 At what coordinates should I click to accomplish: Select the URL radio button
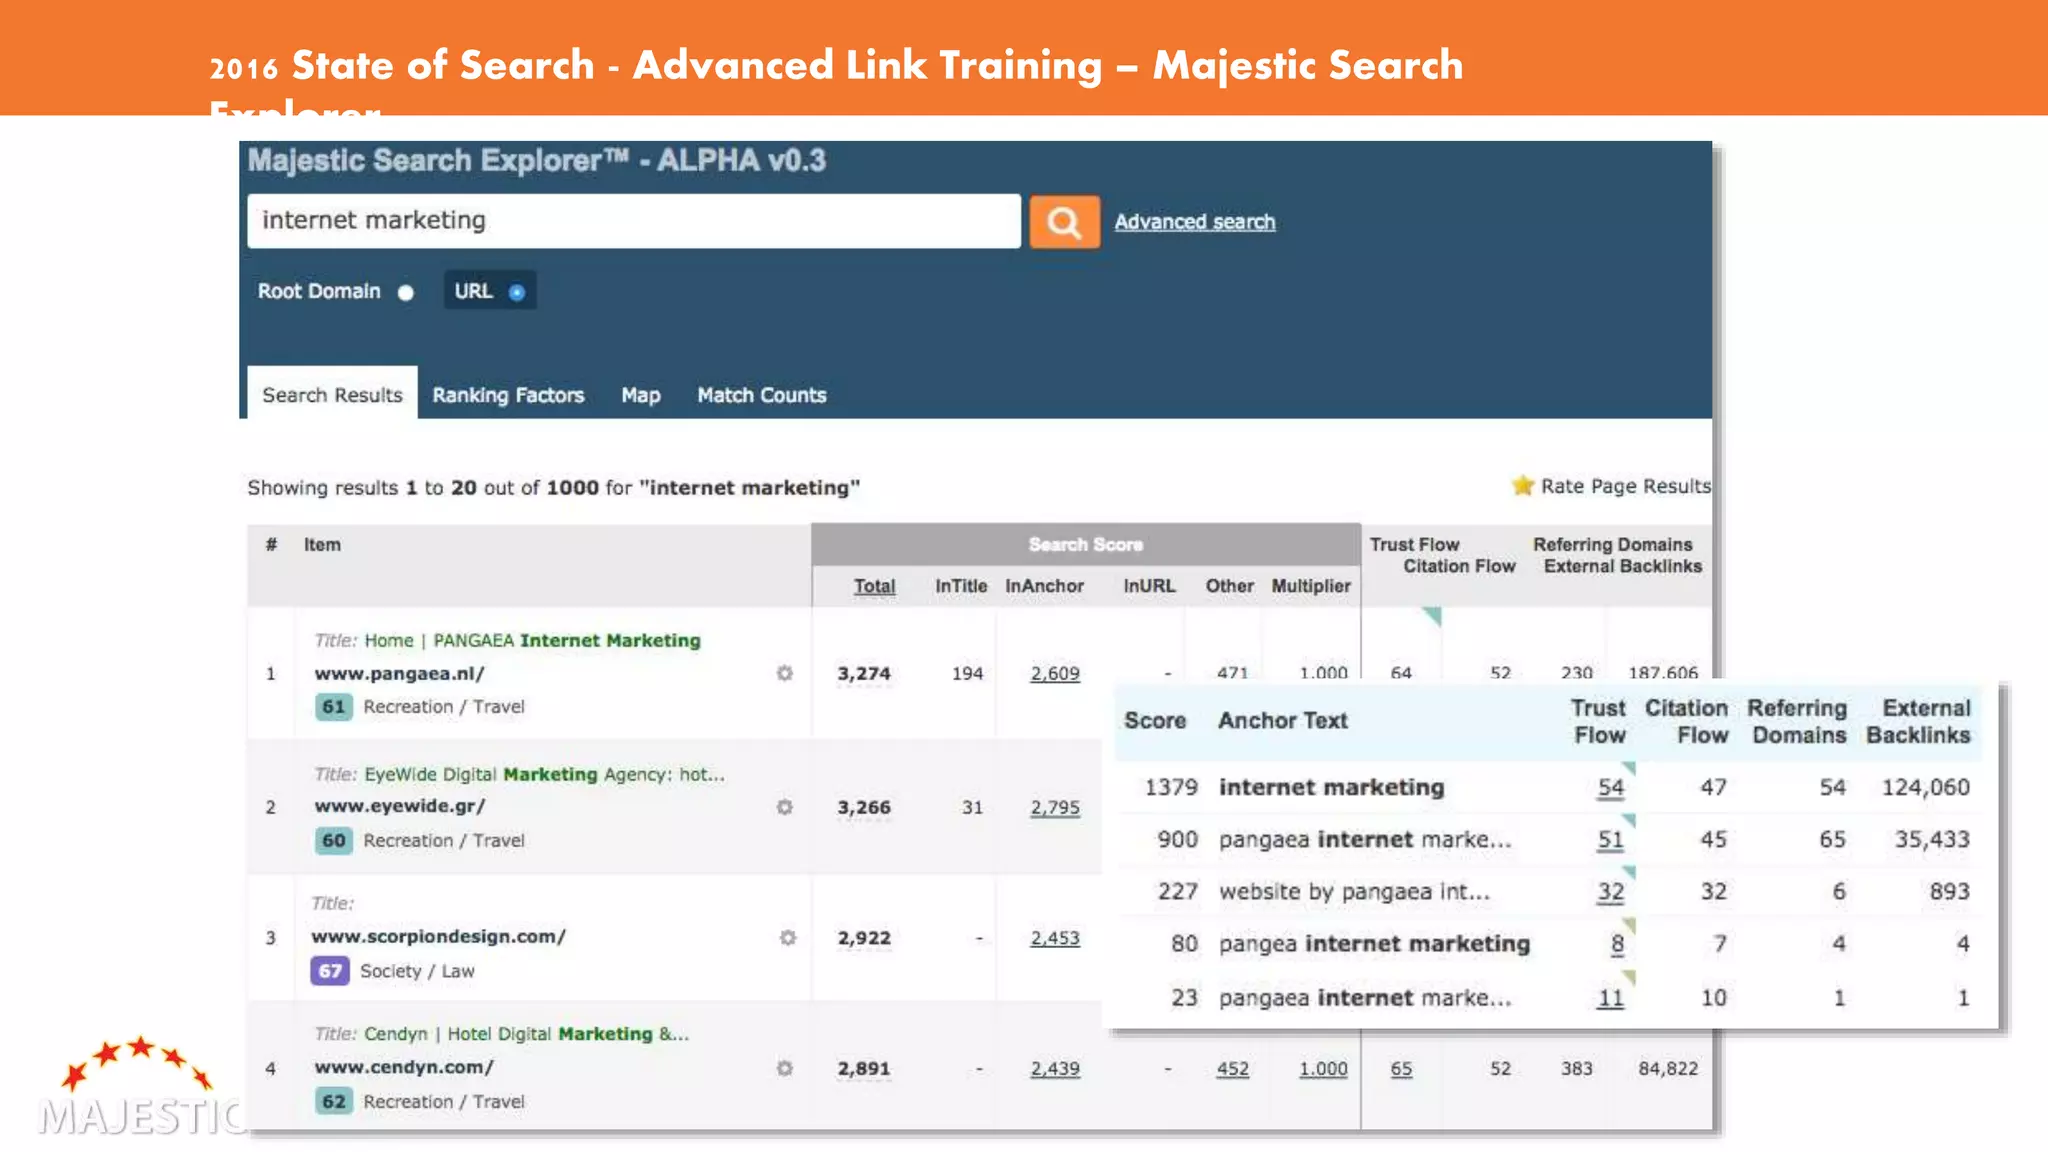coord(517,292)
